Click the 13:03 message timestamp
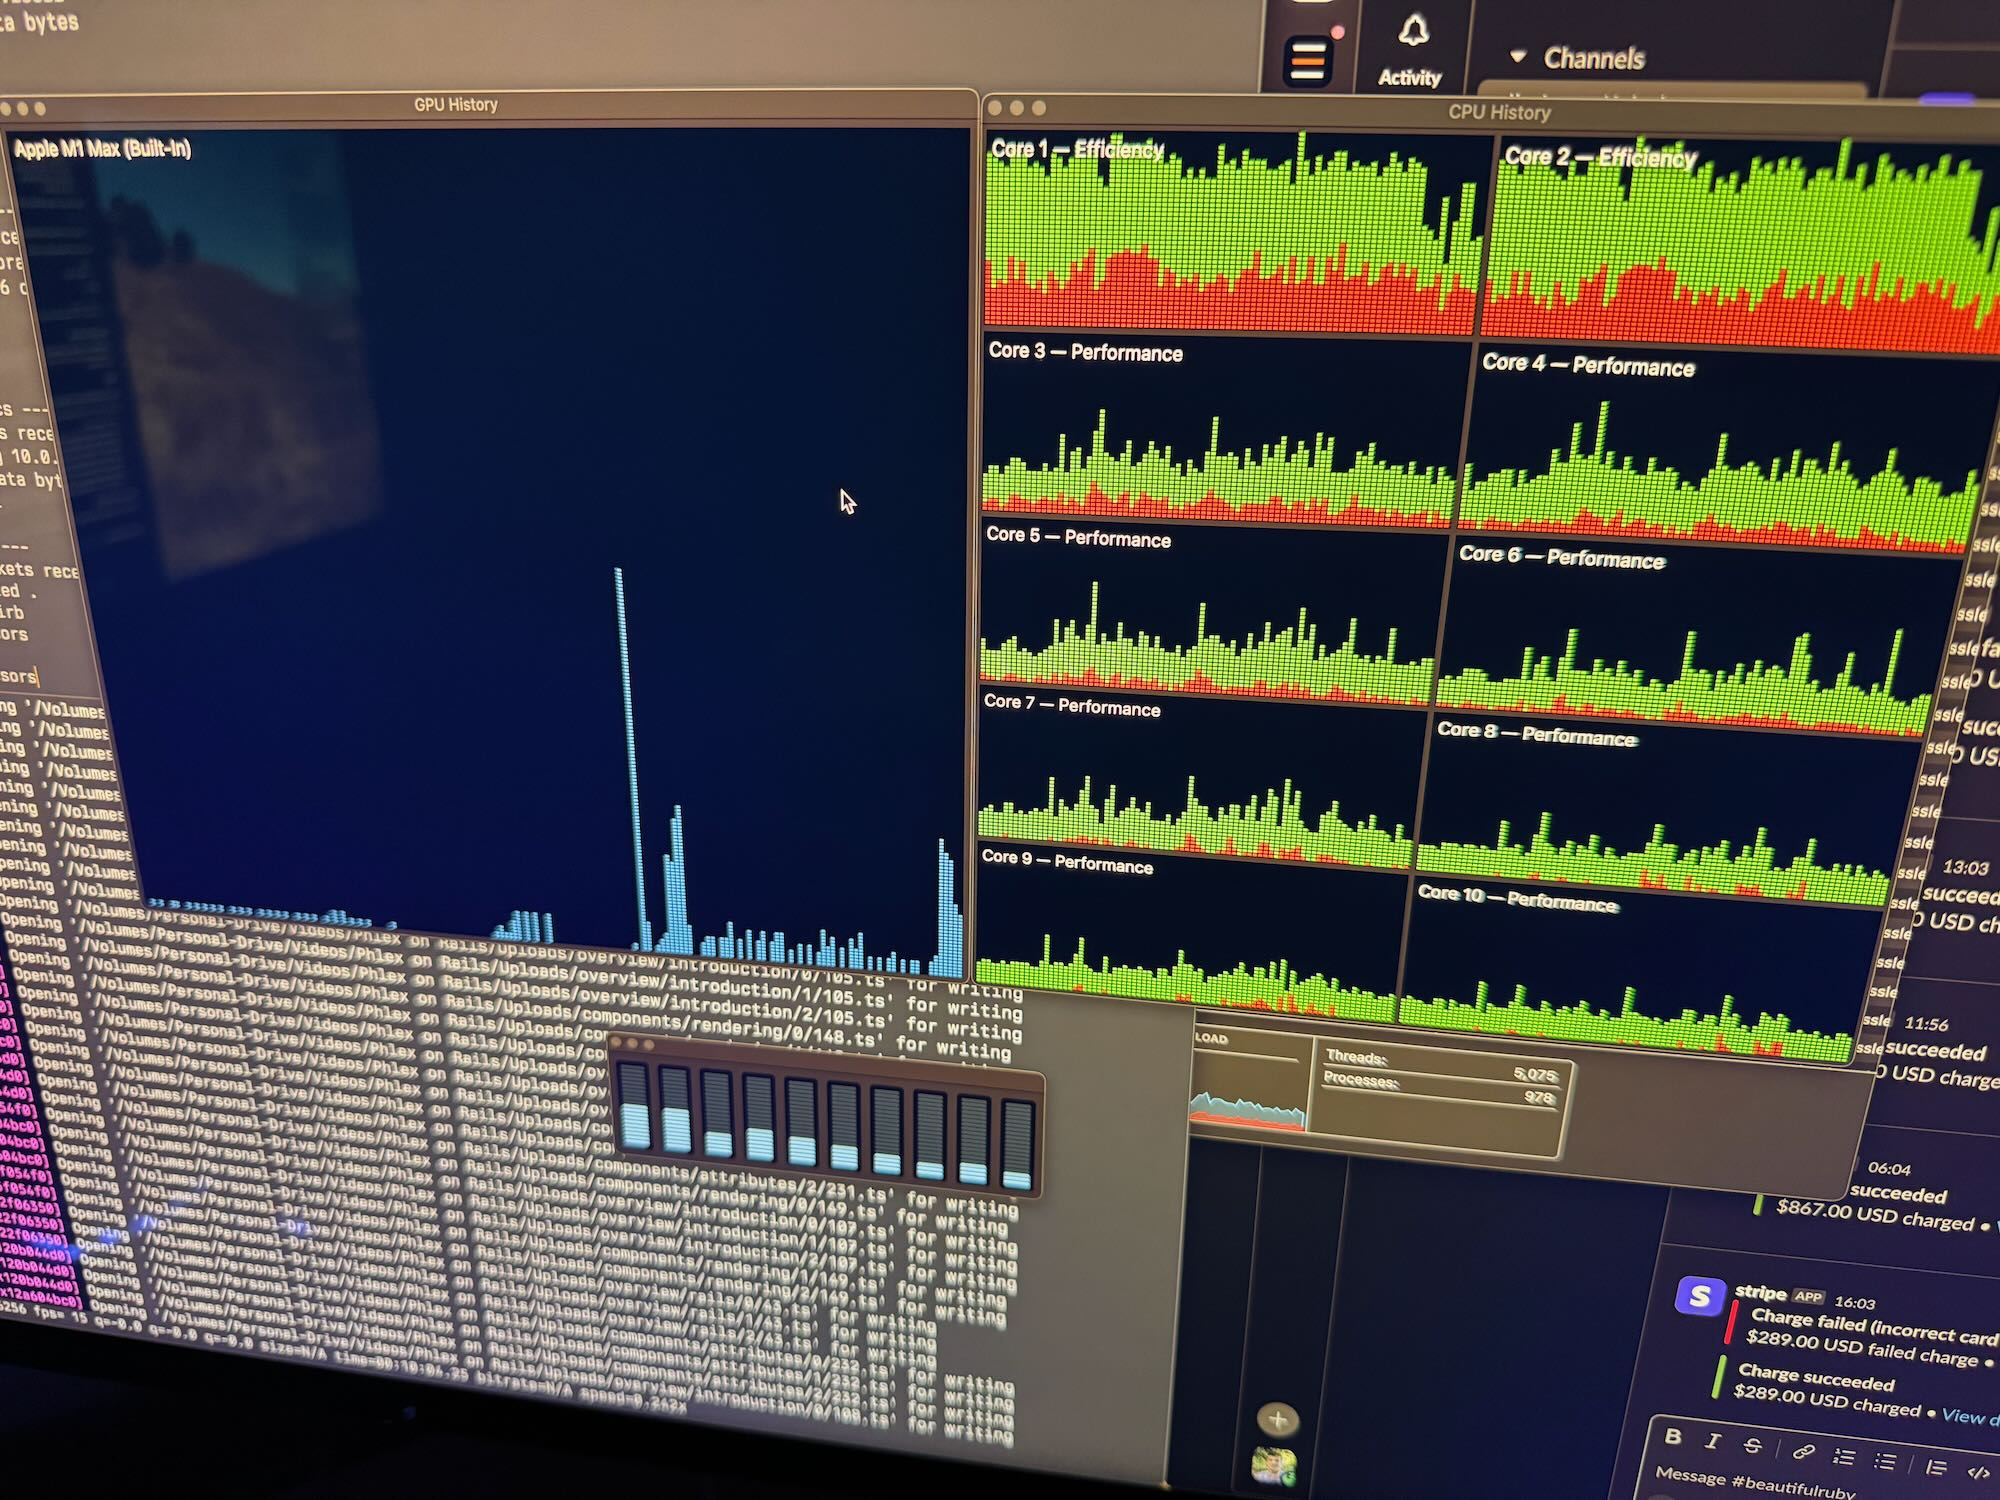This screenshot has width=2000, height=1500. point(1965,867)
